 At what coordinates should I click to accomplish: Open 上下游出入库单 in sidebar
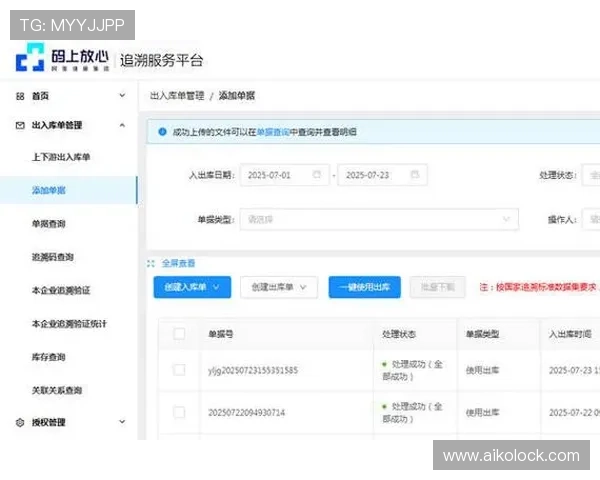click(61, 157)
